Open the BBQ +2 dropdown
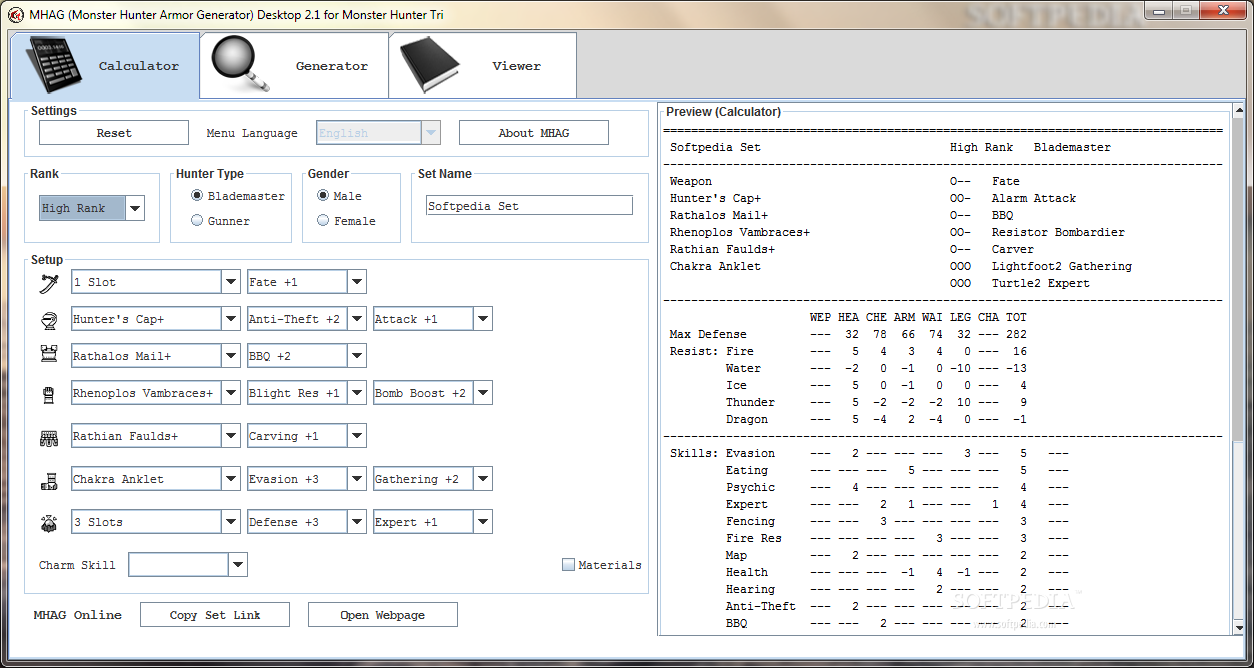This screenshot has height=668, width=1254. (x=357, y=356)
